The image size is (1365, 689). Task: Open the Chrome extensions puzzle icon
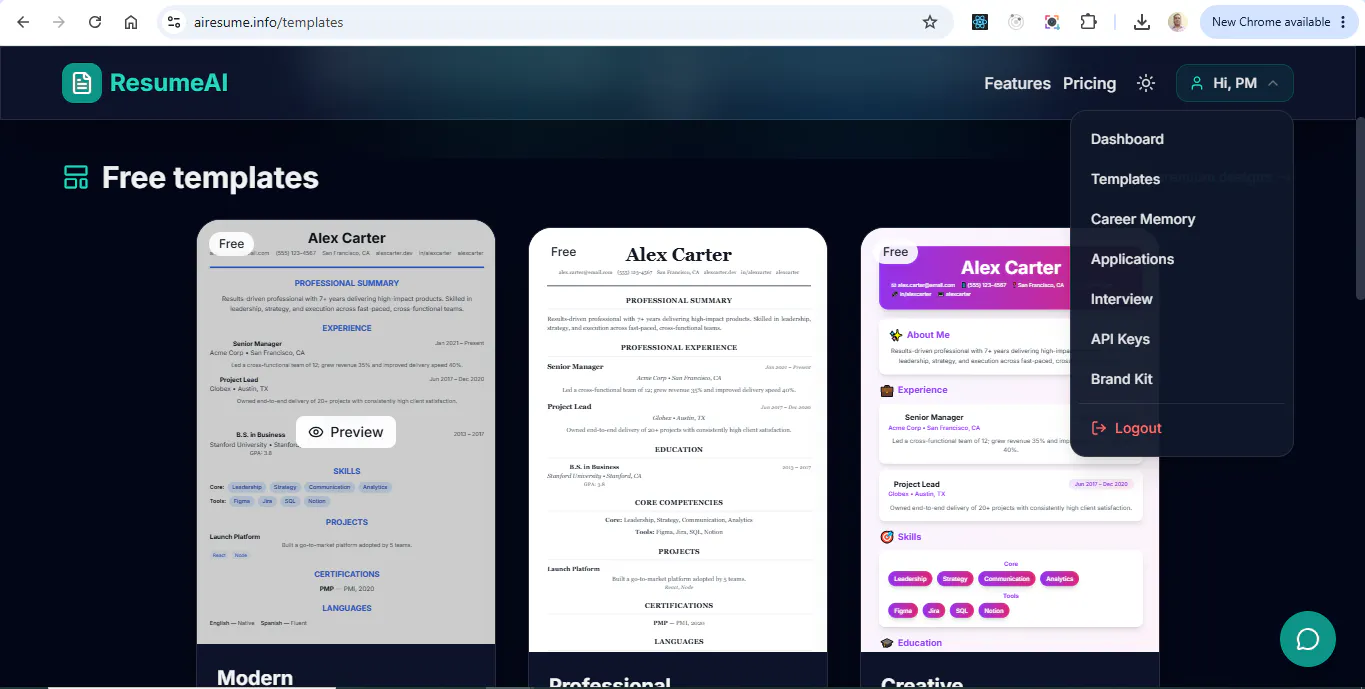(1088, 22)
